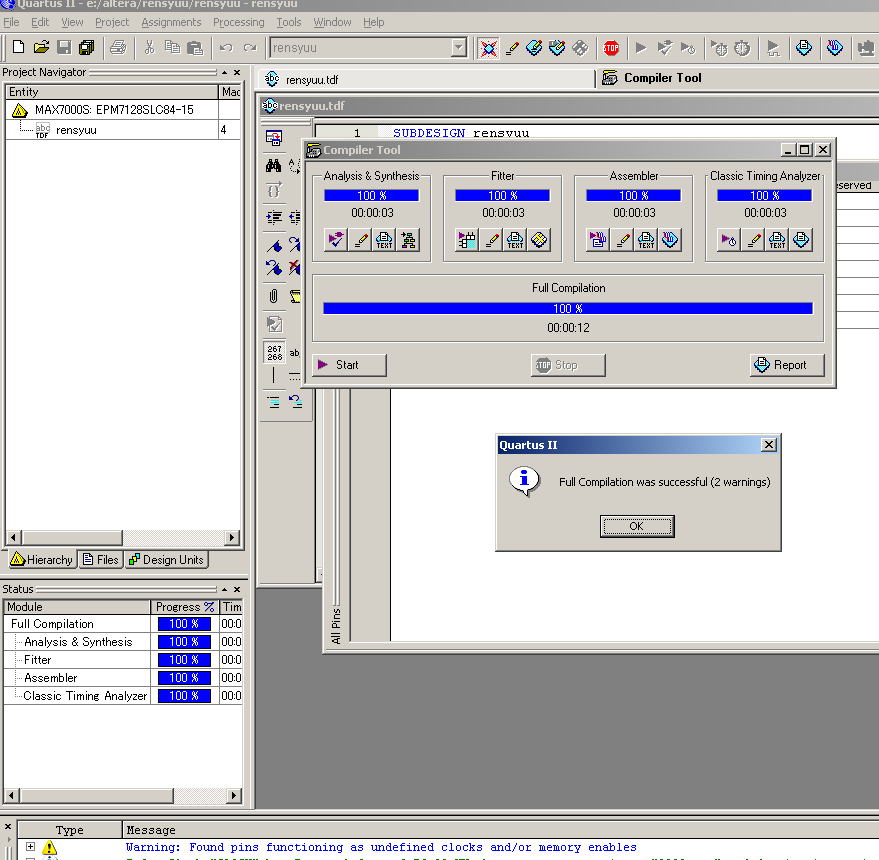Click the Status panel left scroll arrow

(x=12, y=795)
